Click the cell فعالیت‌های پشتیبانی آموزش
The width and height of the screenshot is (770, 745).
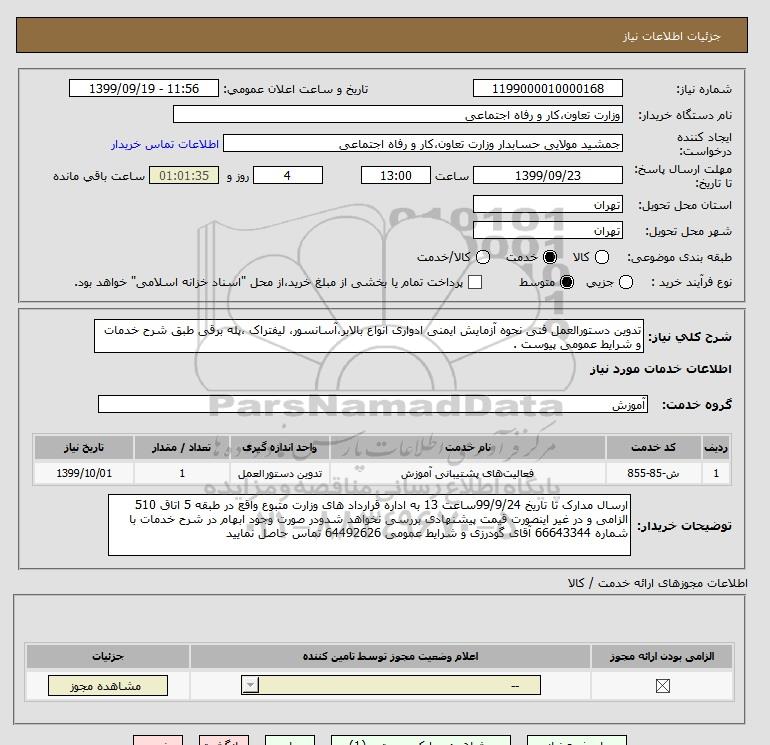(x=468, y=473)
